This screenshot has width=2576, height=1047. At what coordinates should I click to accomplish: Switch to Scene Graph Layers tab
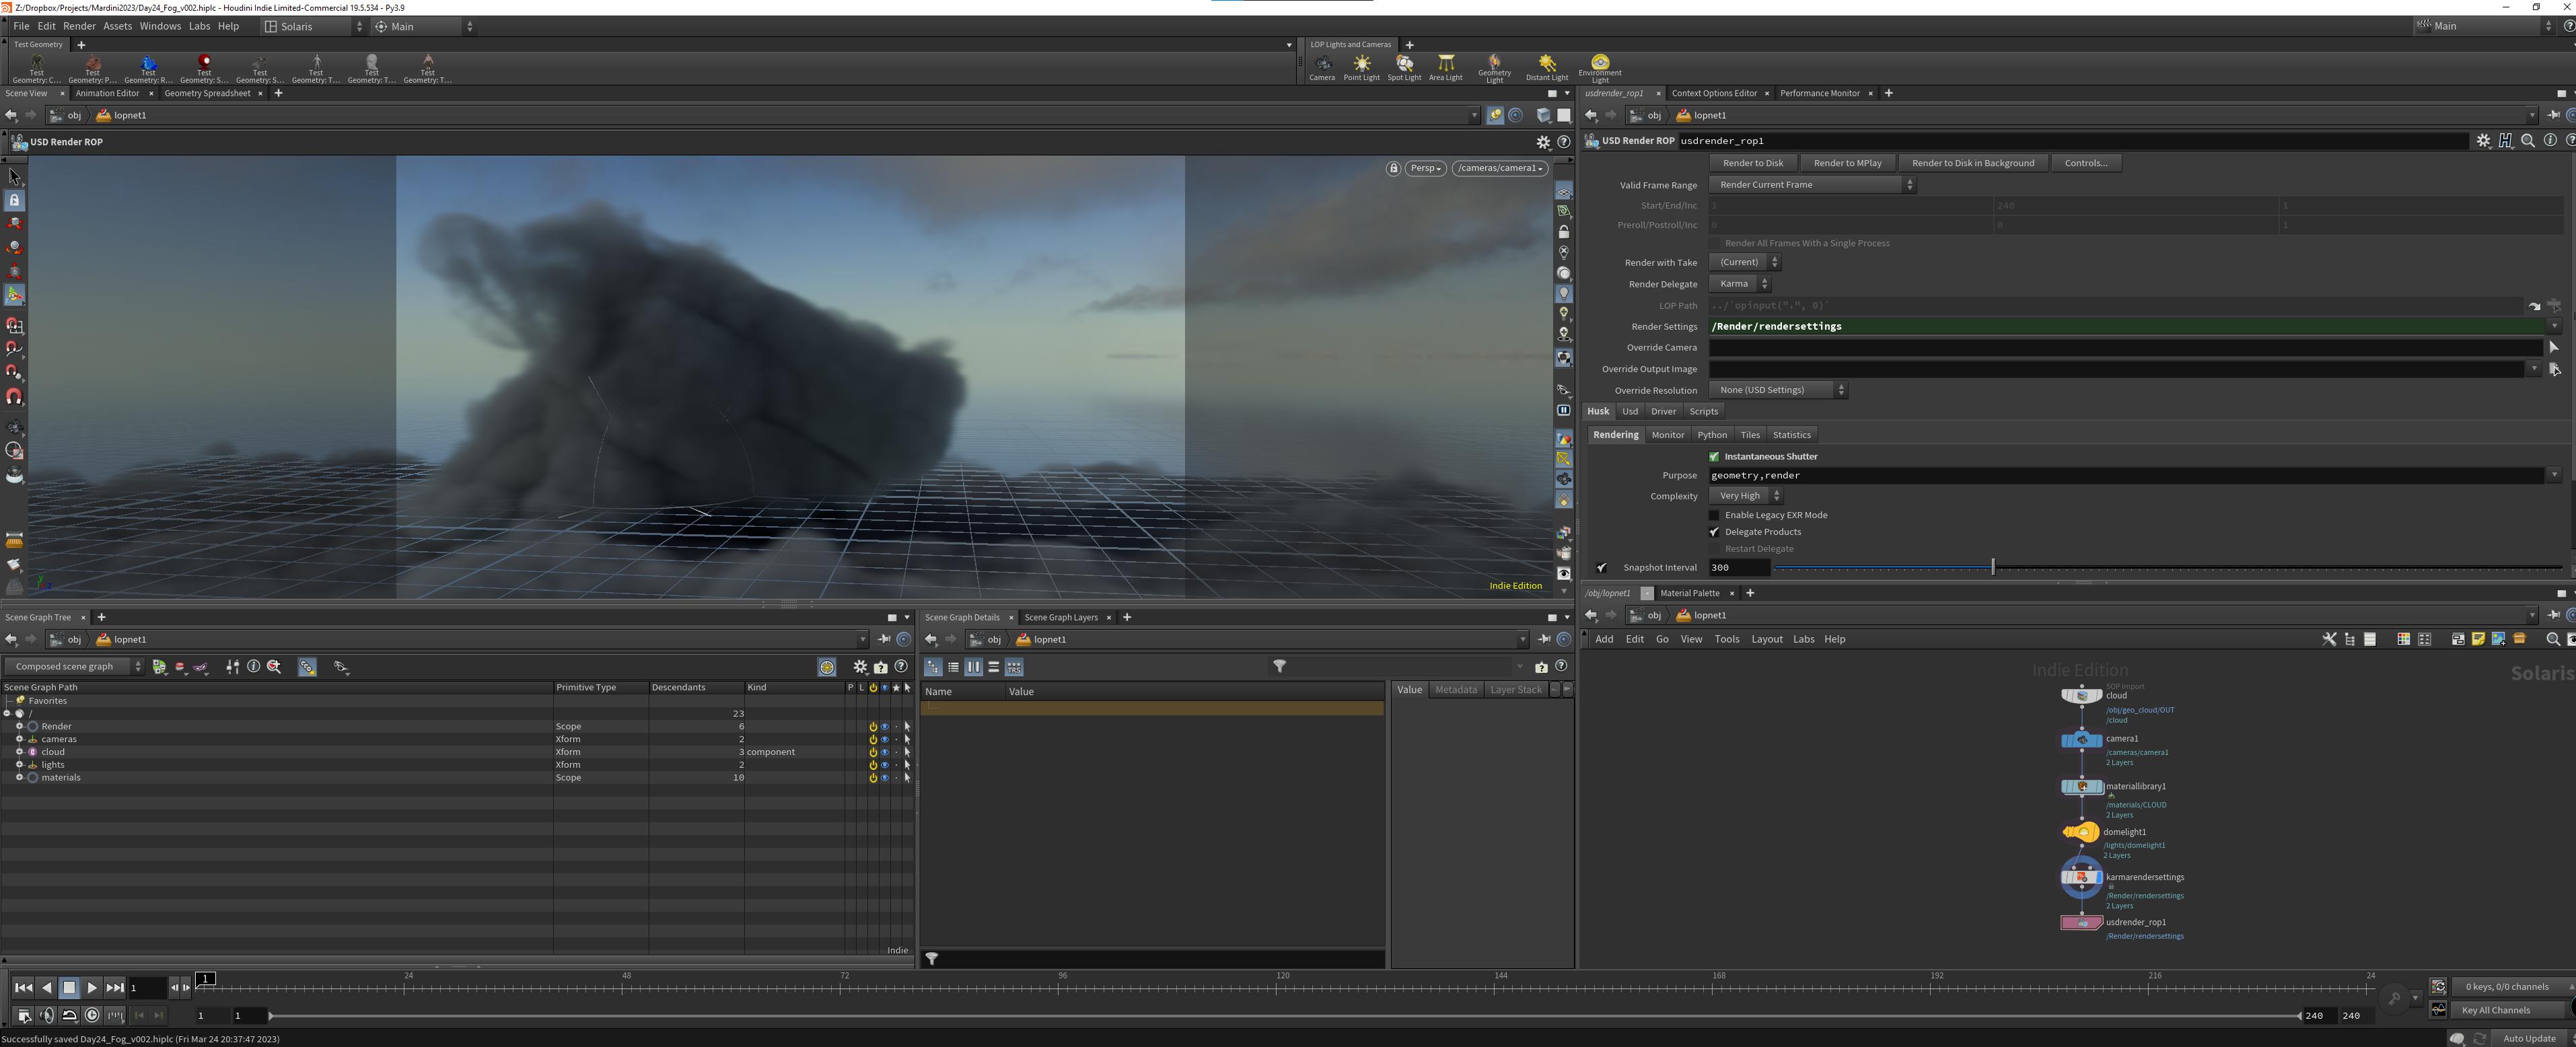point(1060,618)
